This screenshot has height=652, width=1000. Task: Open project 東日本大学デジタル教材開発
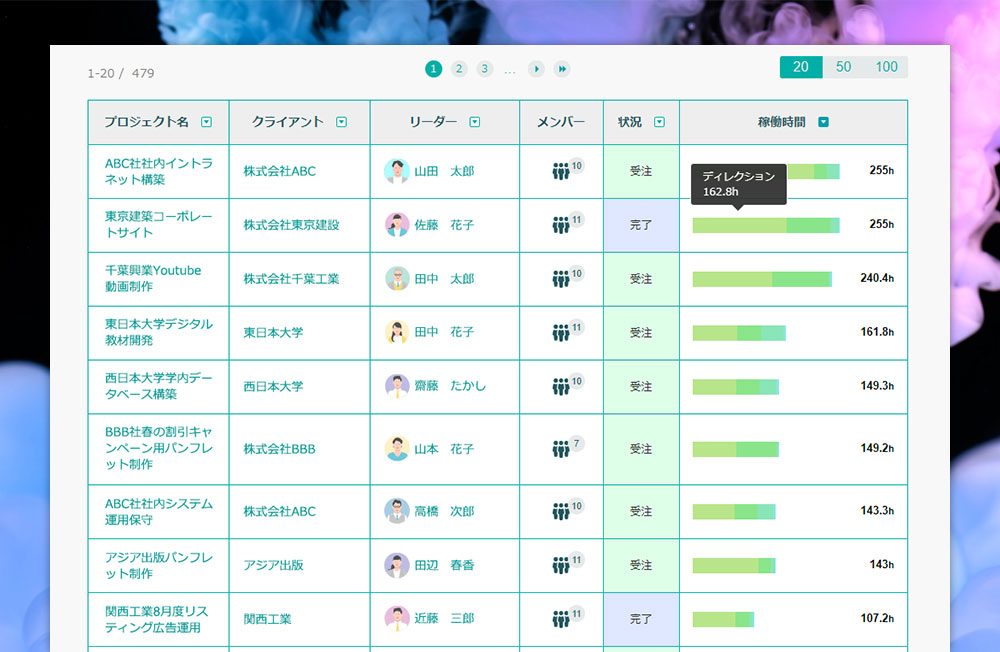159,332
